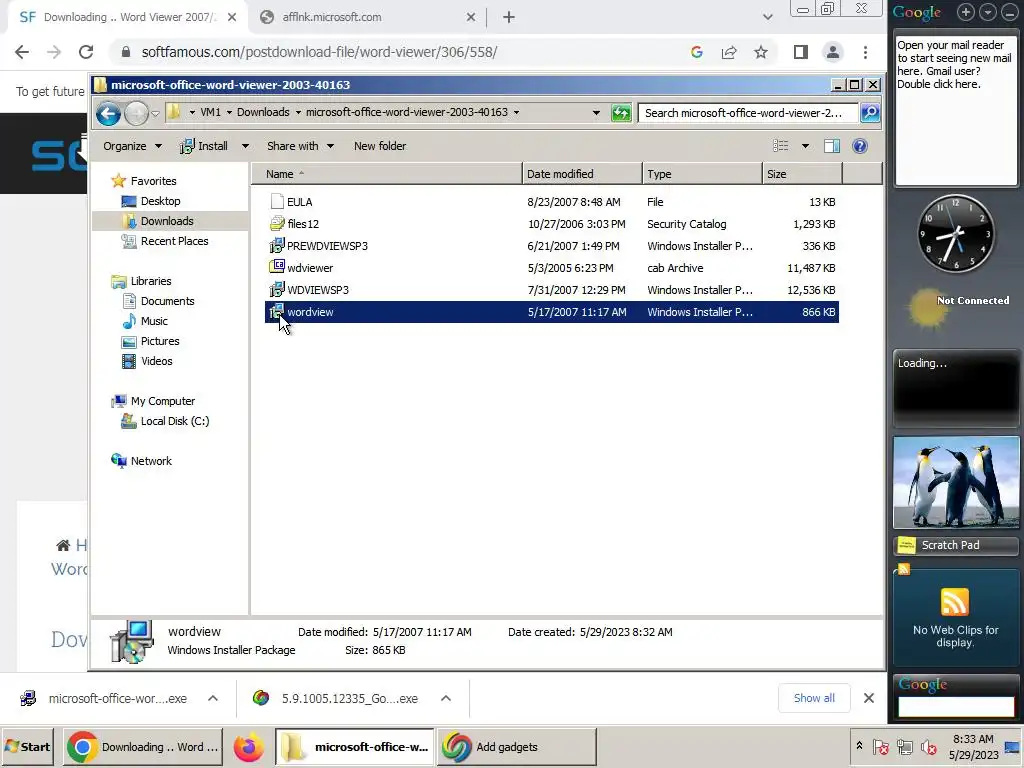Open Pictures library
The height and width of the screenshot is (768, 1024).
point(160,341)
